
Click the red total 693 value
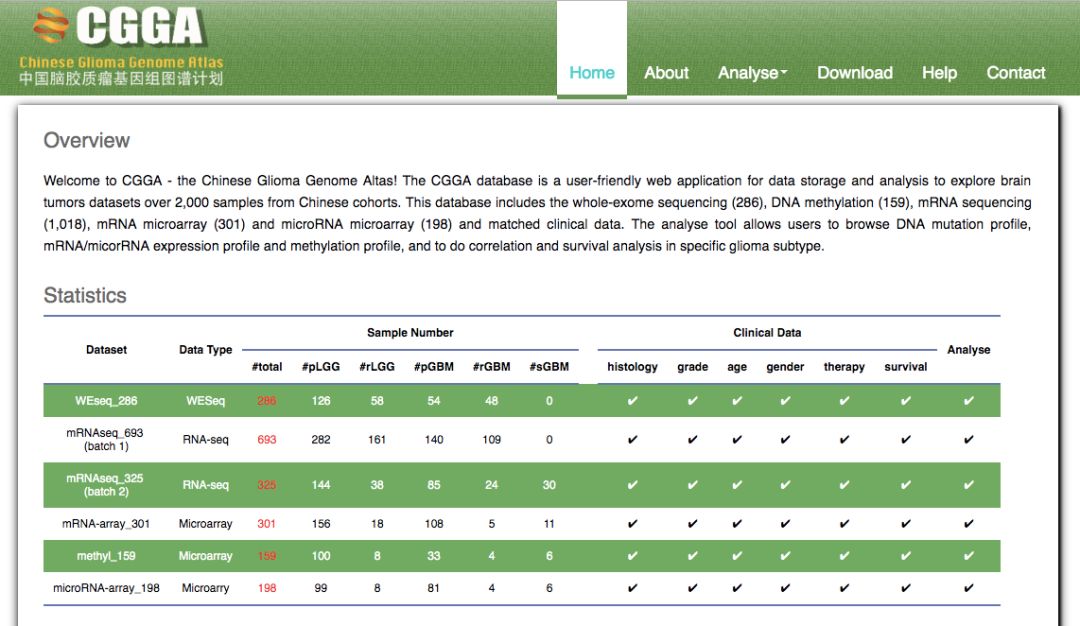click(x=267, y=439)
